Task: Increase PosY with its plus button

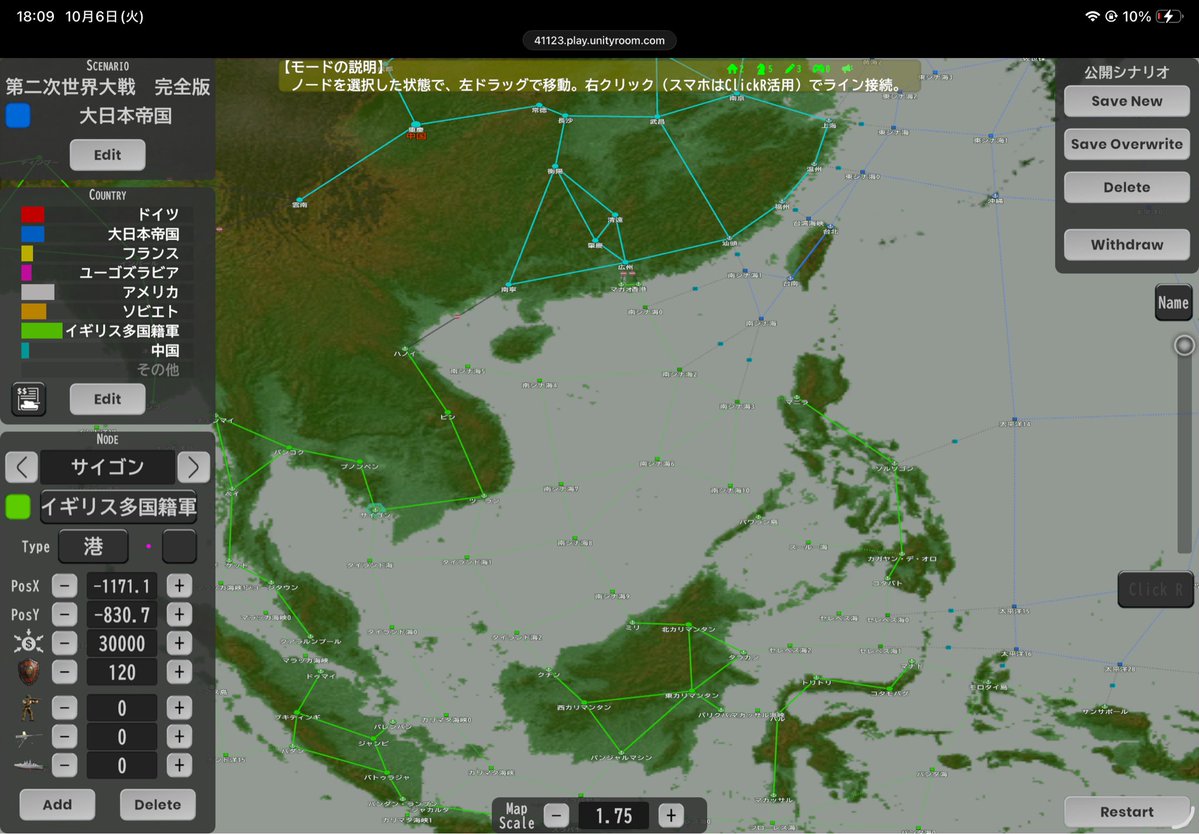Action: 179,615
